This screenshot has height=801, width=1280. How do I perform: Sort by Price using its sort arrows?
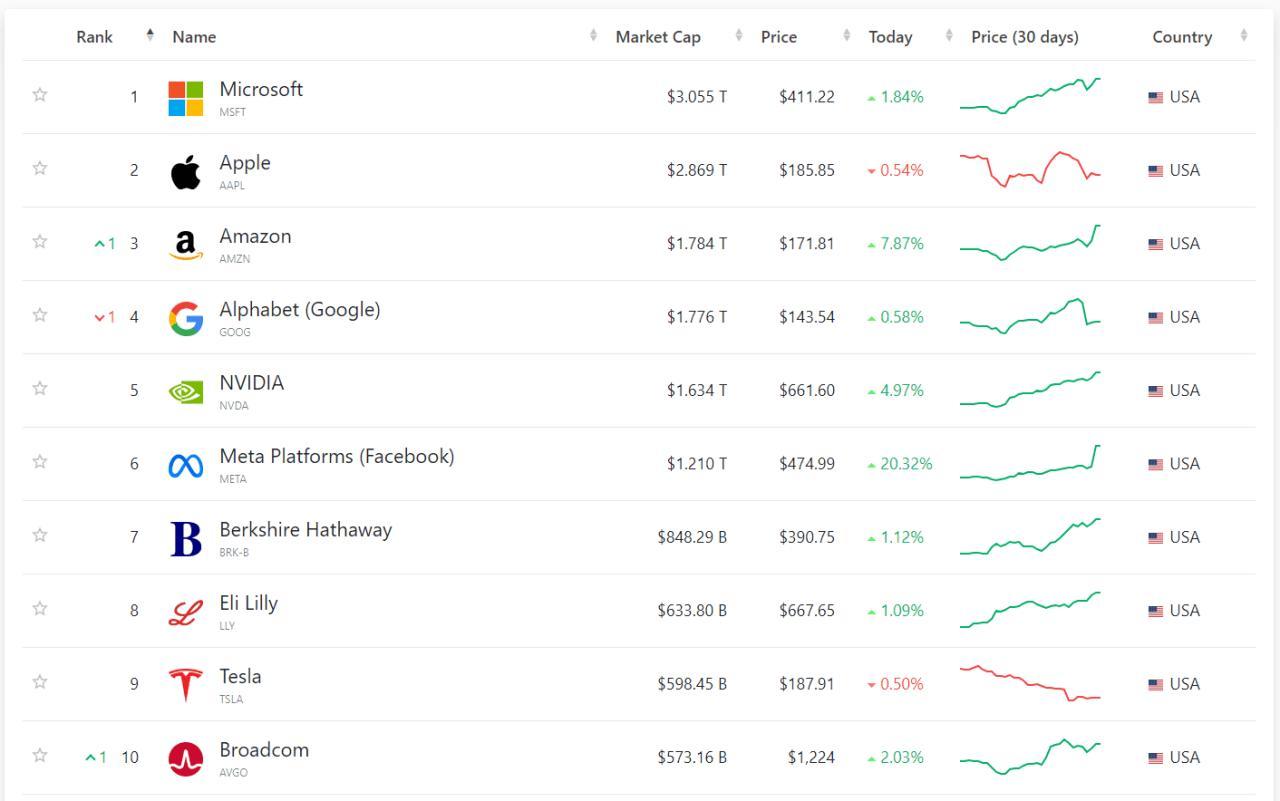846,36
